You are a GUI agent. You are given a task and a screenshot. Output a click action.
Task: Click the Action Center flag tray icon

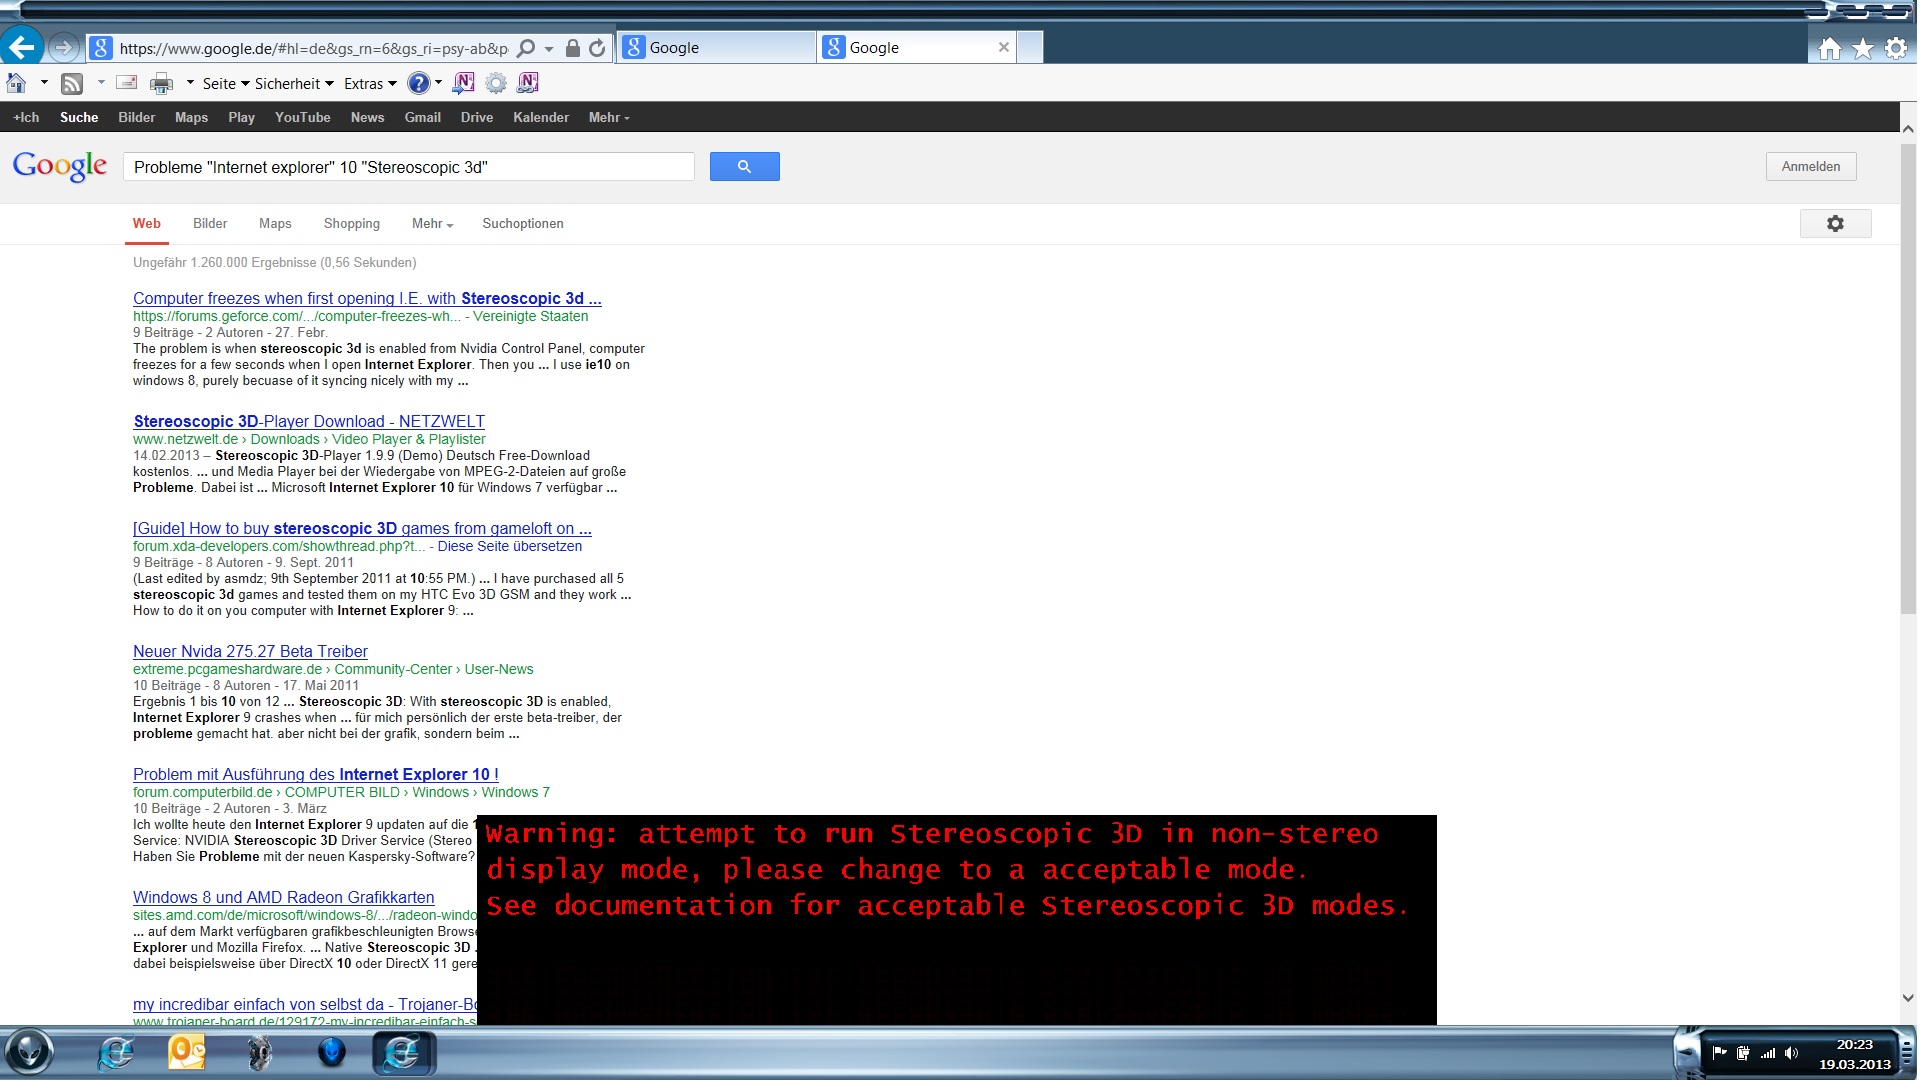tap(1720, 1052)
